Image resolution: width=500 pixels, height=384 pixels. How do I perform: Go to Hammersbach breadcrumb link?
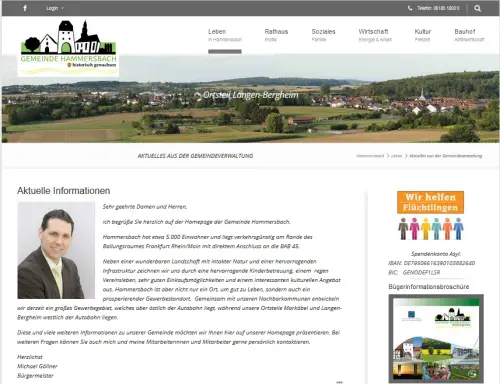coord(370,156)
